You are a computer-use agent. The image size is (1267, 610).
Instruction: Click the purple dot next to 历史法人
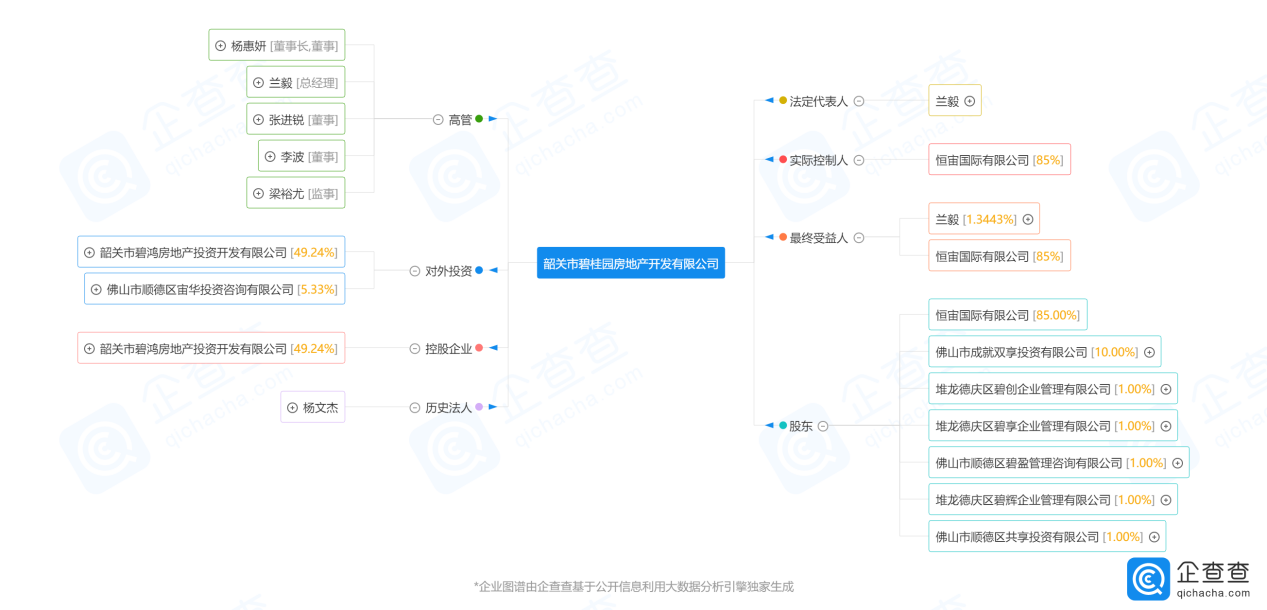click(x=479, y=407)
